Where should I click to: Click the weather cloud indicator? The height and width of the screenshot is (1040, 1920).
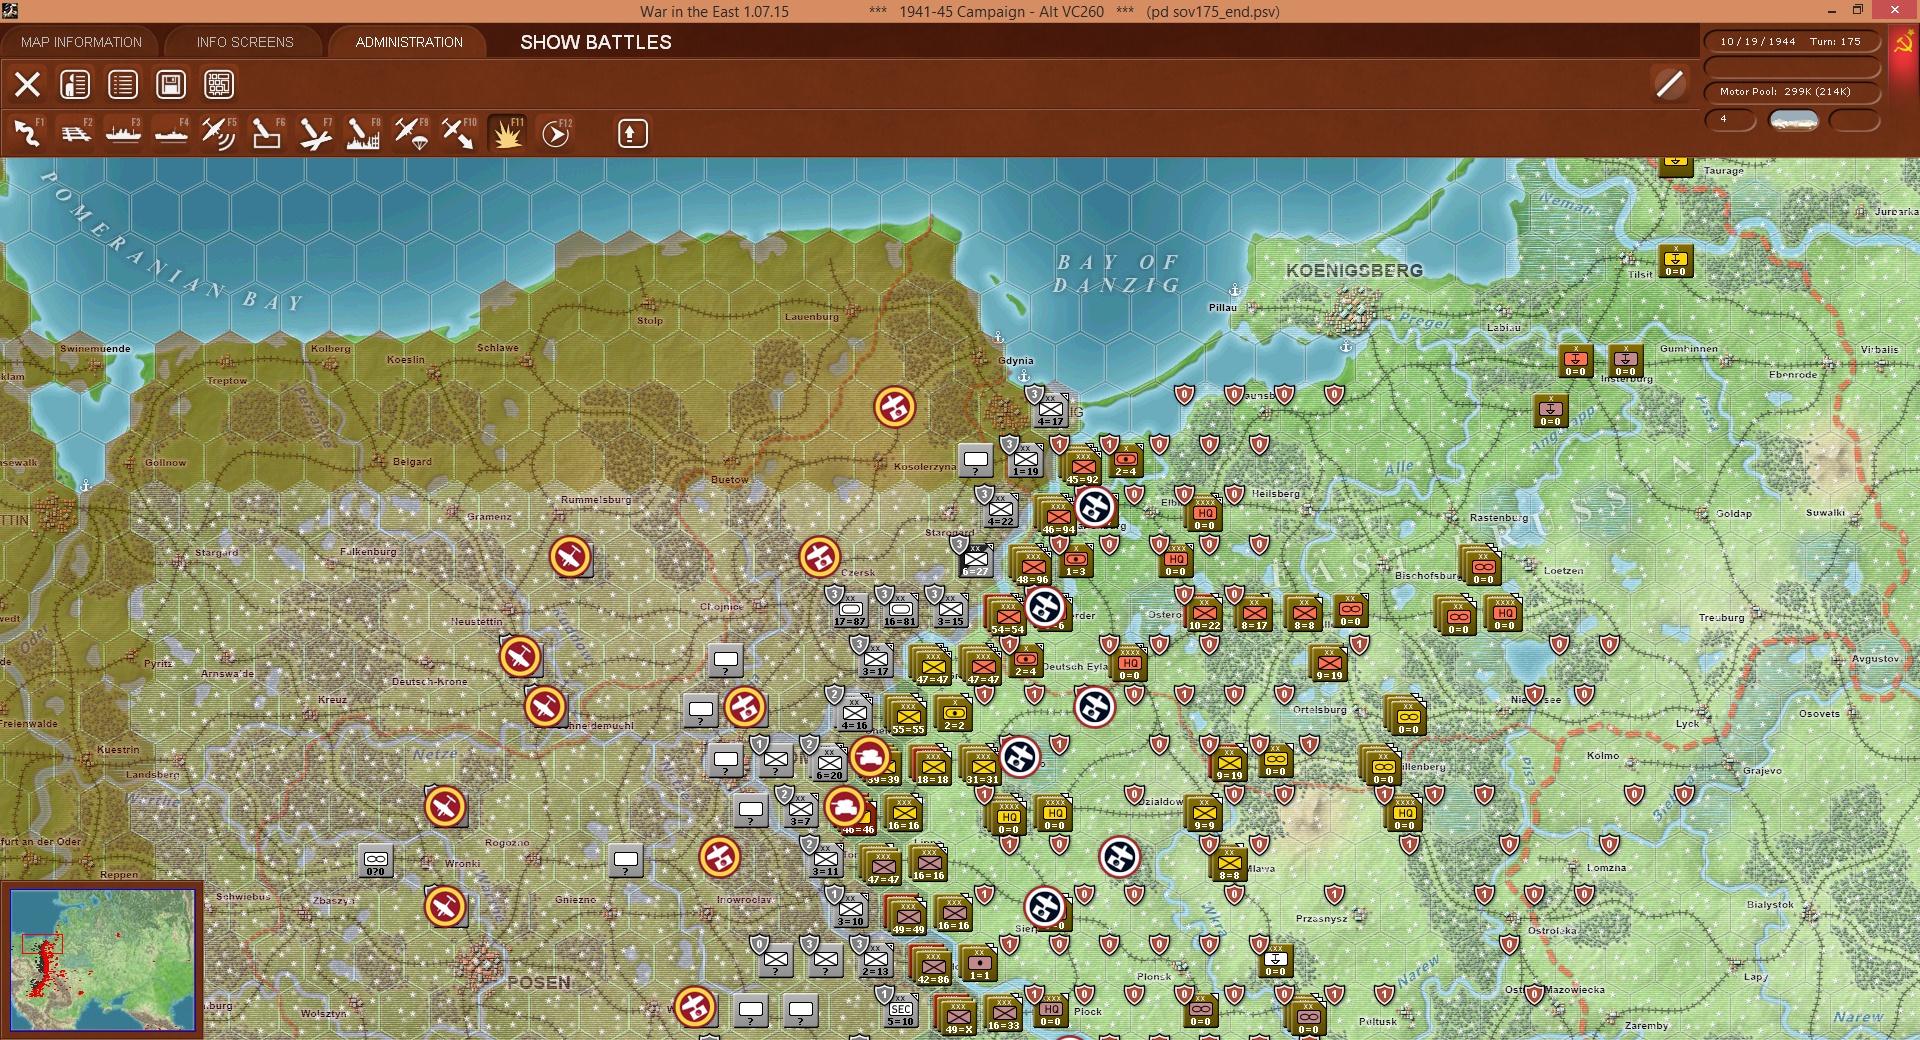1794,120
